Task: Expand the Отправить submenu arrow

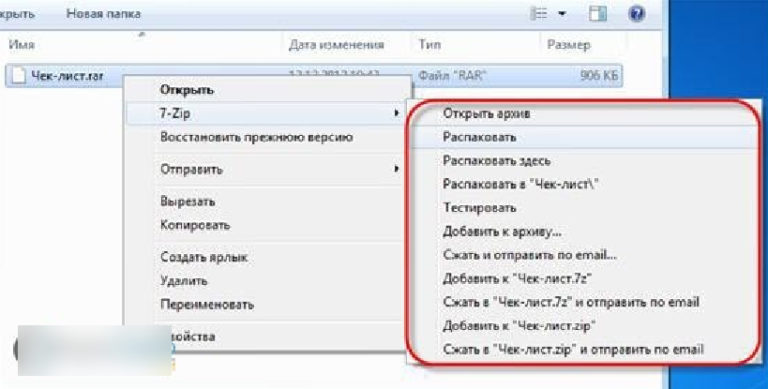Action: [x=396, y=169]
